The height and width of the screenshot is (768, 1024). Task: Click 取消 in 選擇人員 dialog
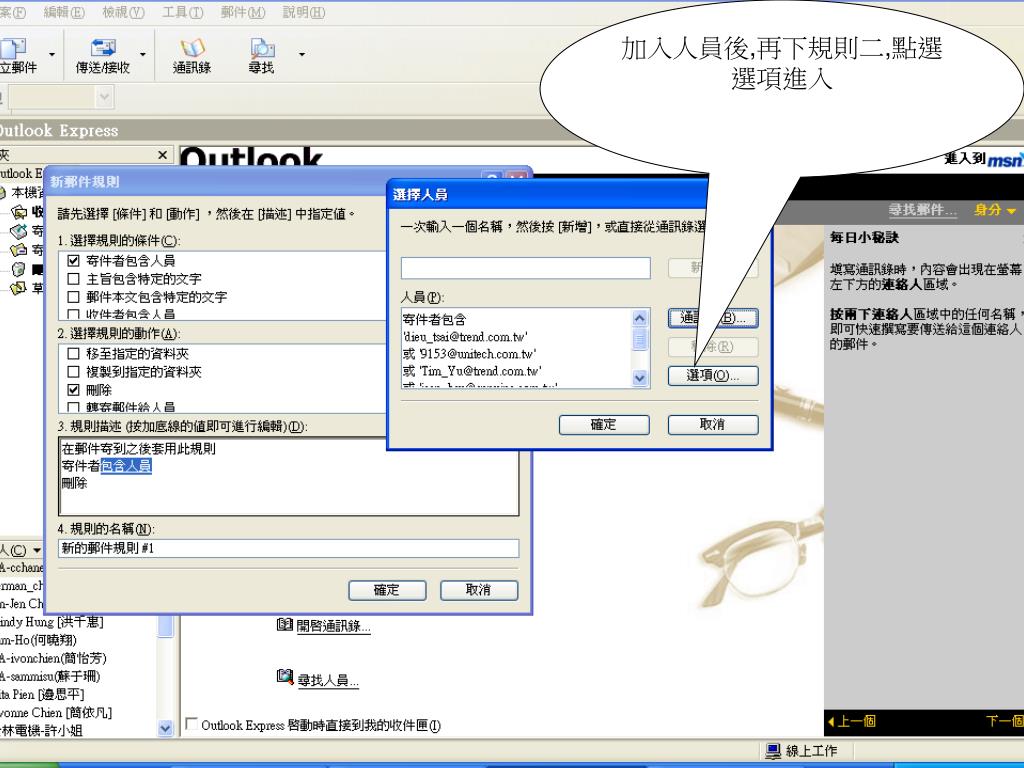point(712,424)
